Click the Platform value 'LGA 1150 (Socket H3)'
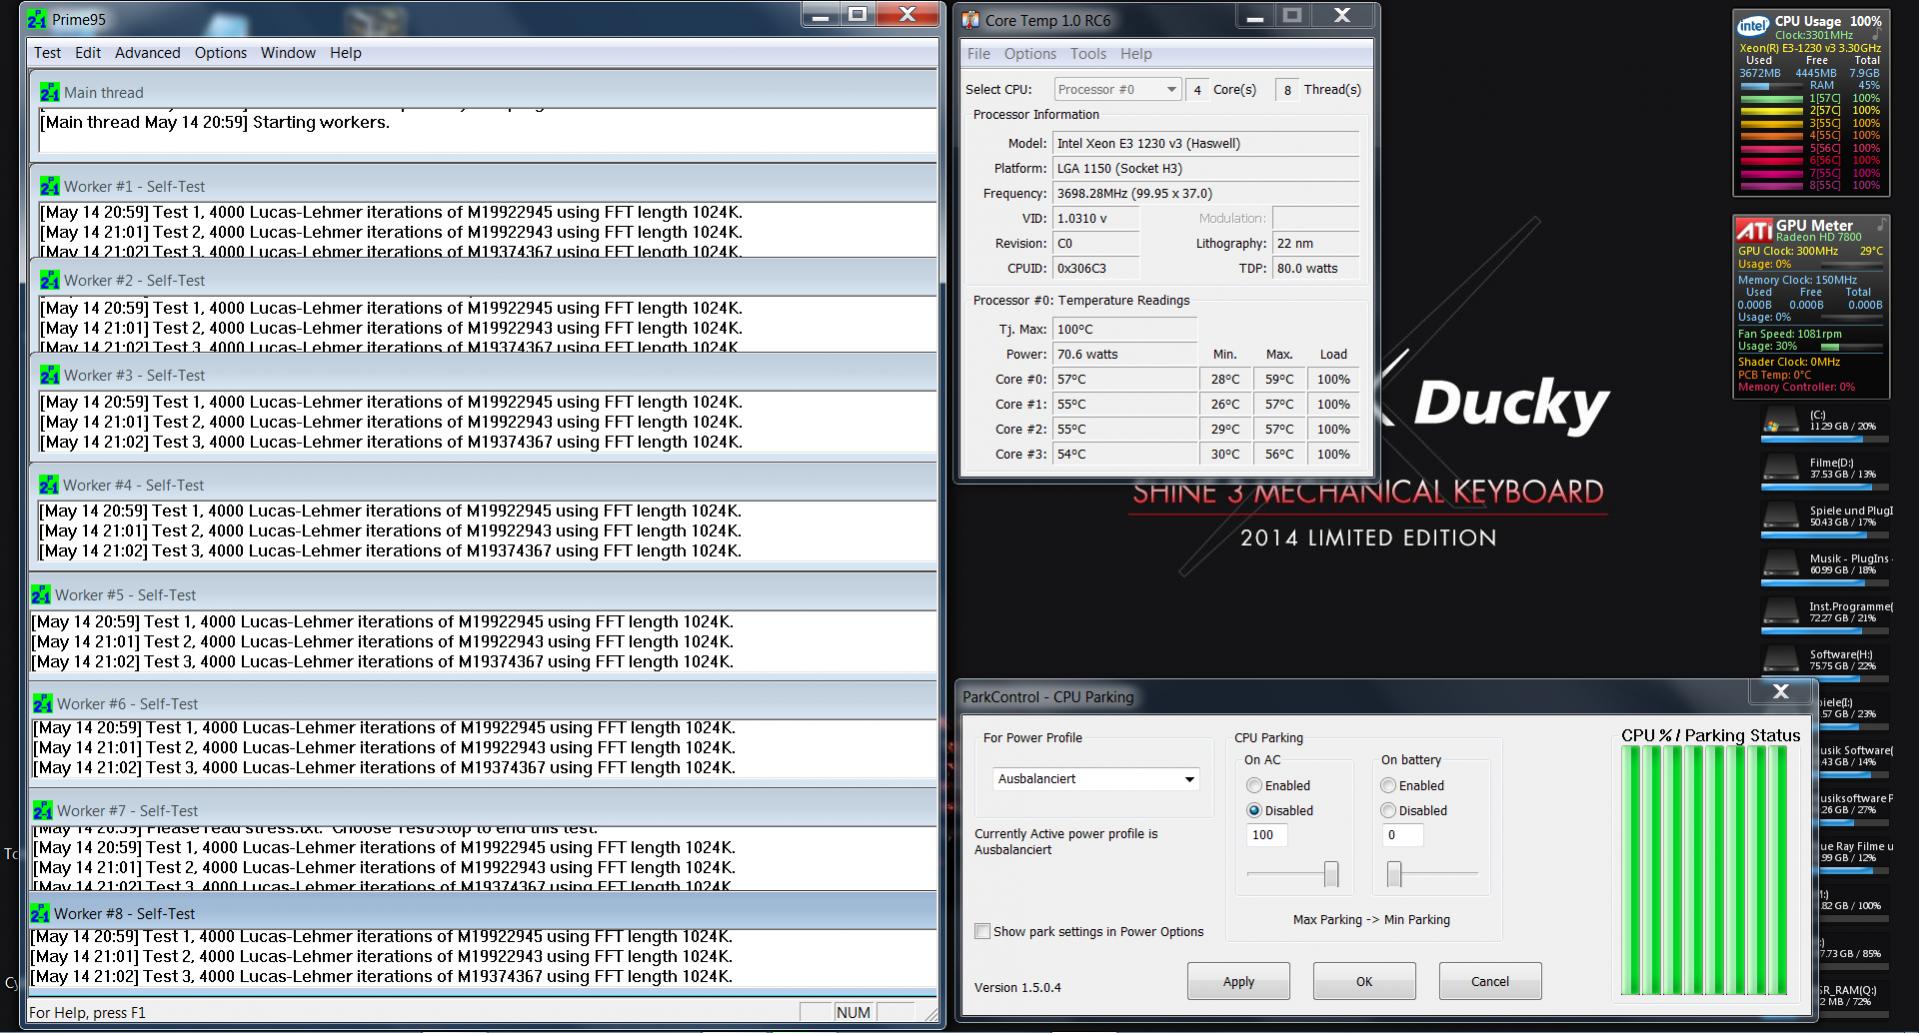The height and width of the screenshot is (1033, 1919). click(1205, 169)
